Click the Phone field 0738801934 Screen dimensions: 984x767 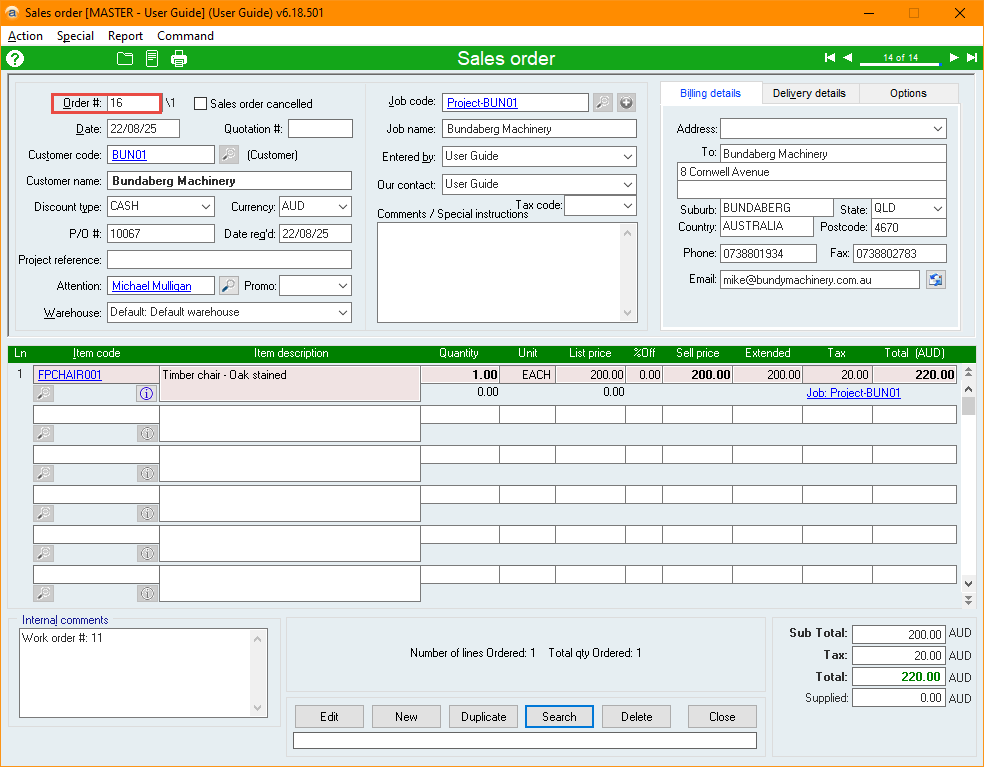768,254
